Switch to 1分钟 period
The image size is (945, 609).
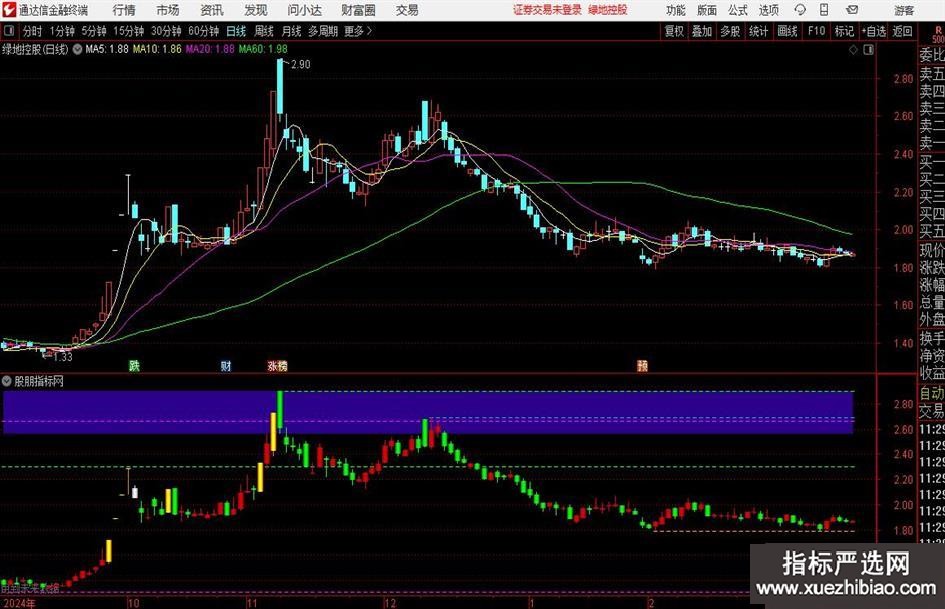(62, 31)
